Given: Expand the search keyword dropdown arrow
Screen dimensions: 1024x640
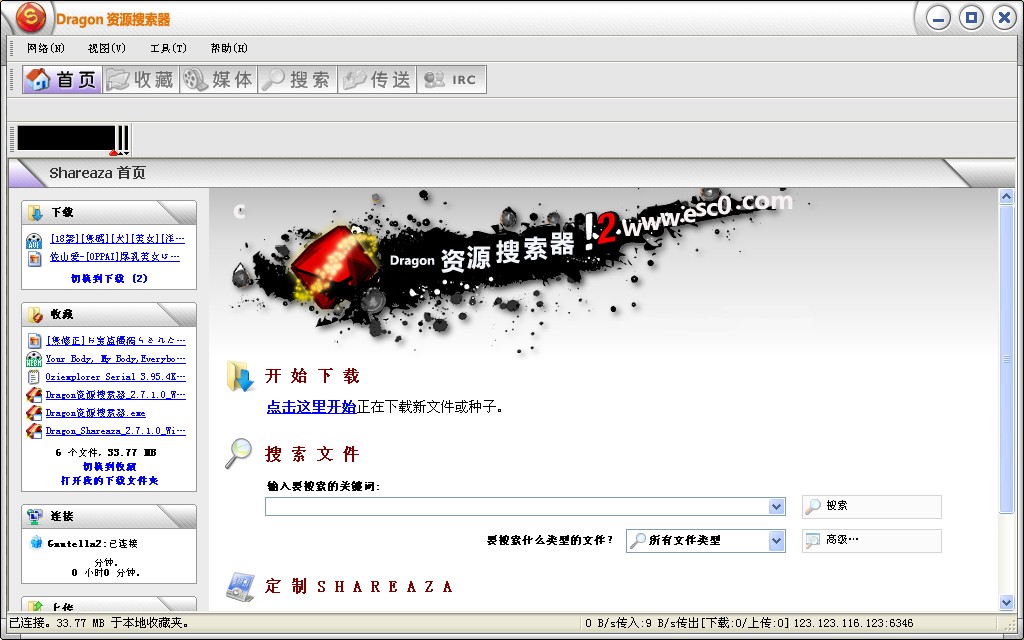Looking at the screenshot, I should click(x=777, y=507).
